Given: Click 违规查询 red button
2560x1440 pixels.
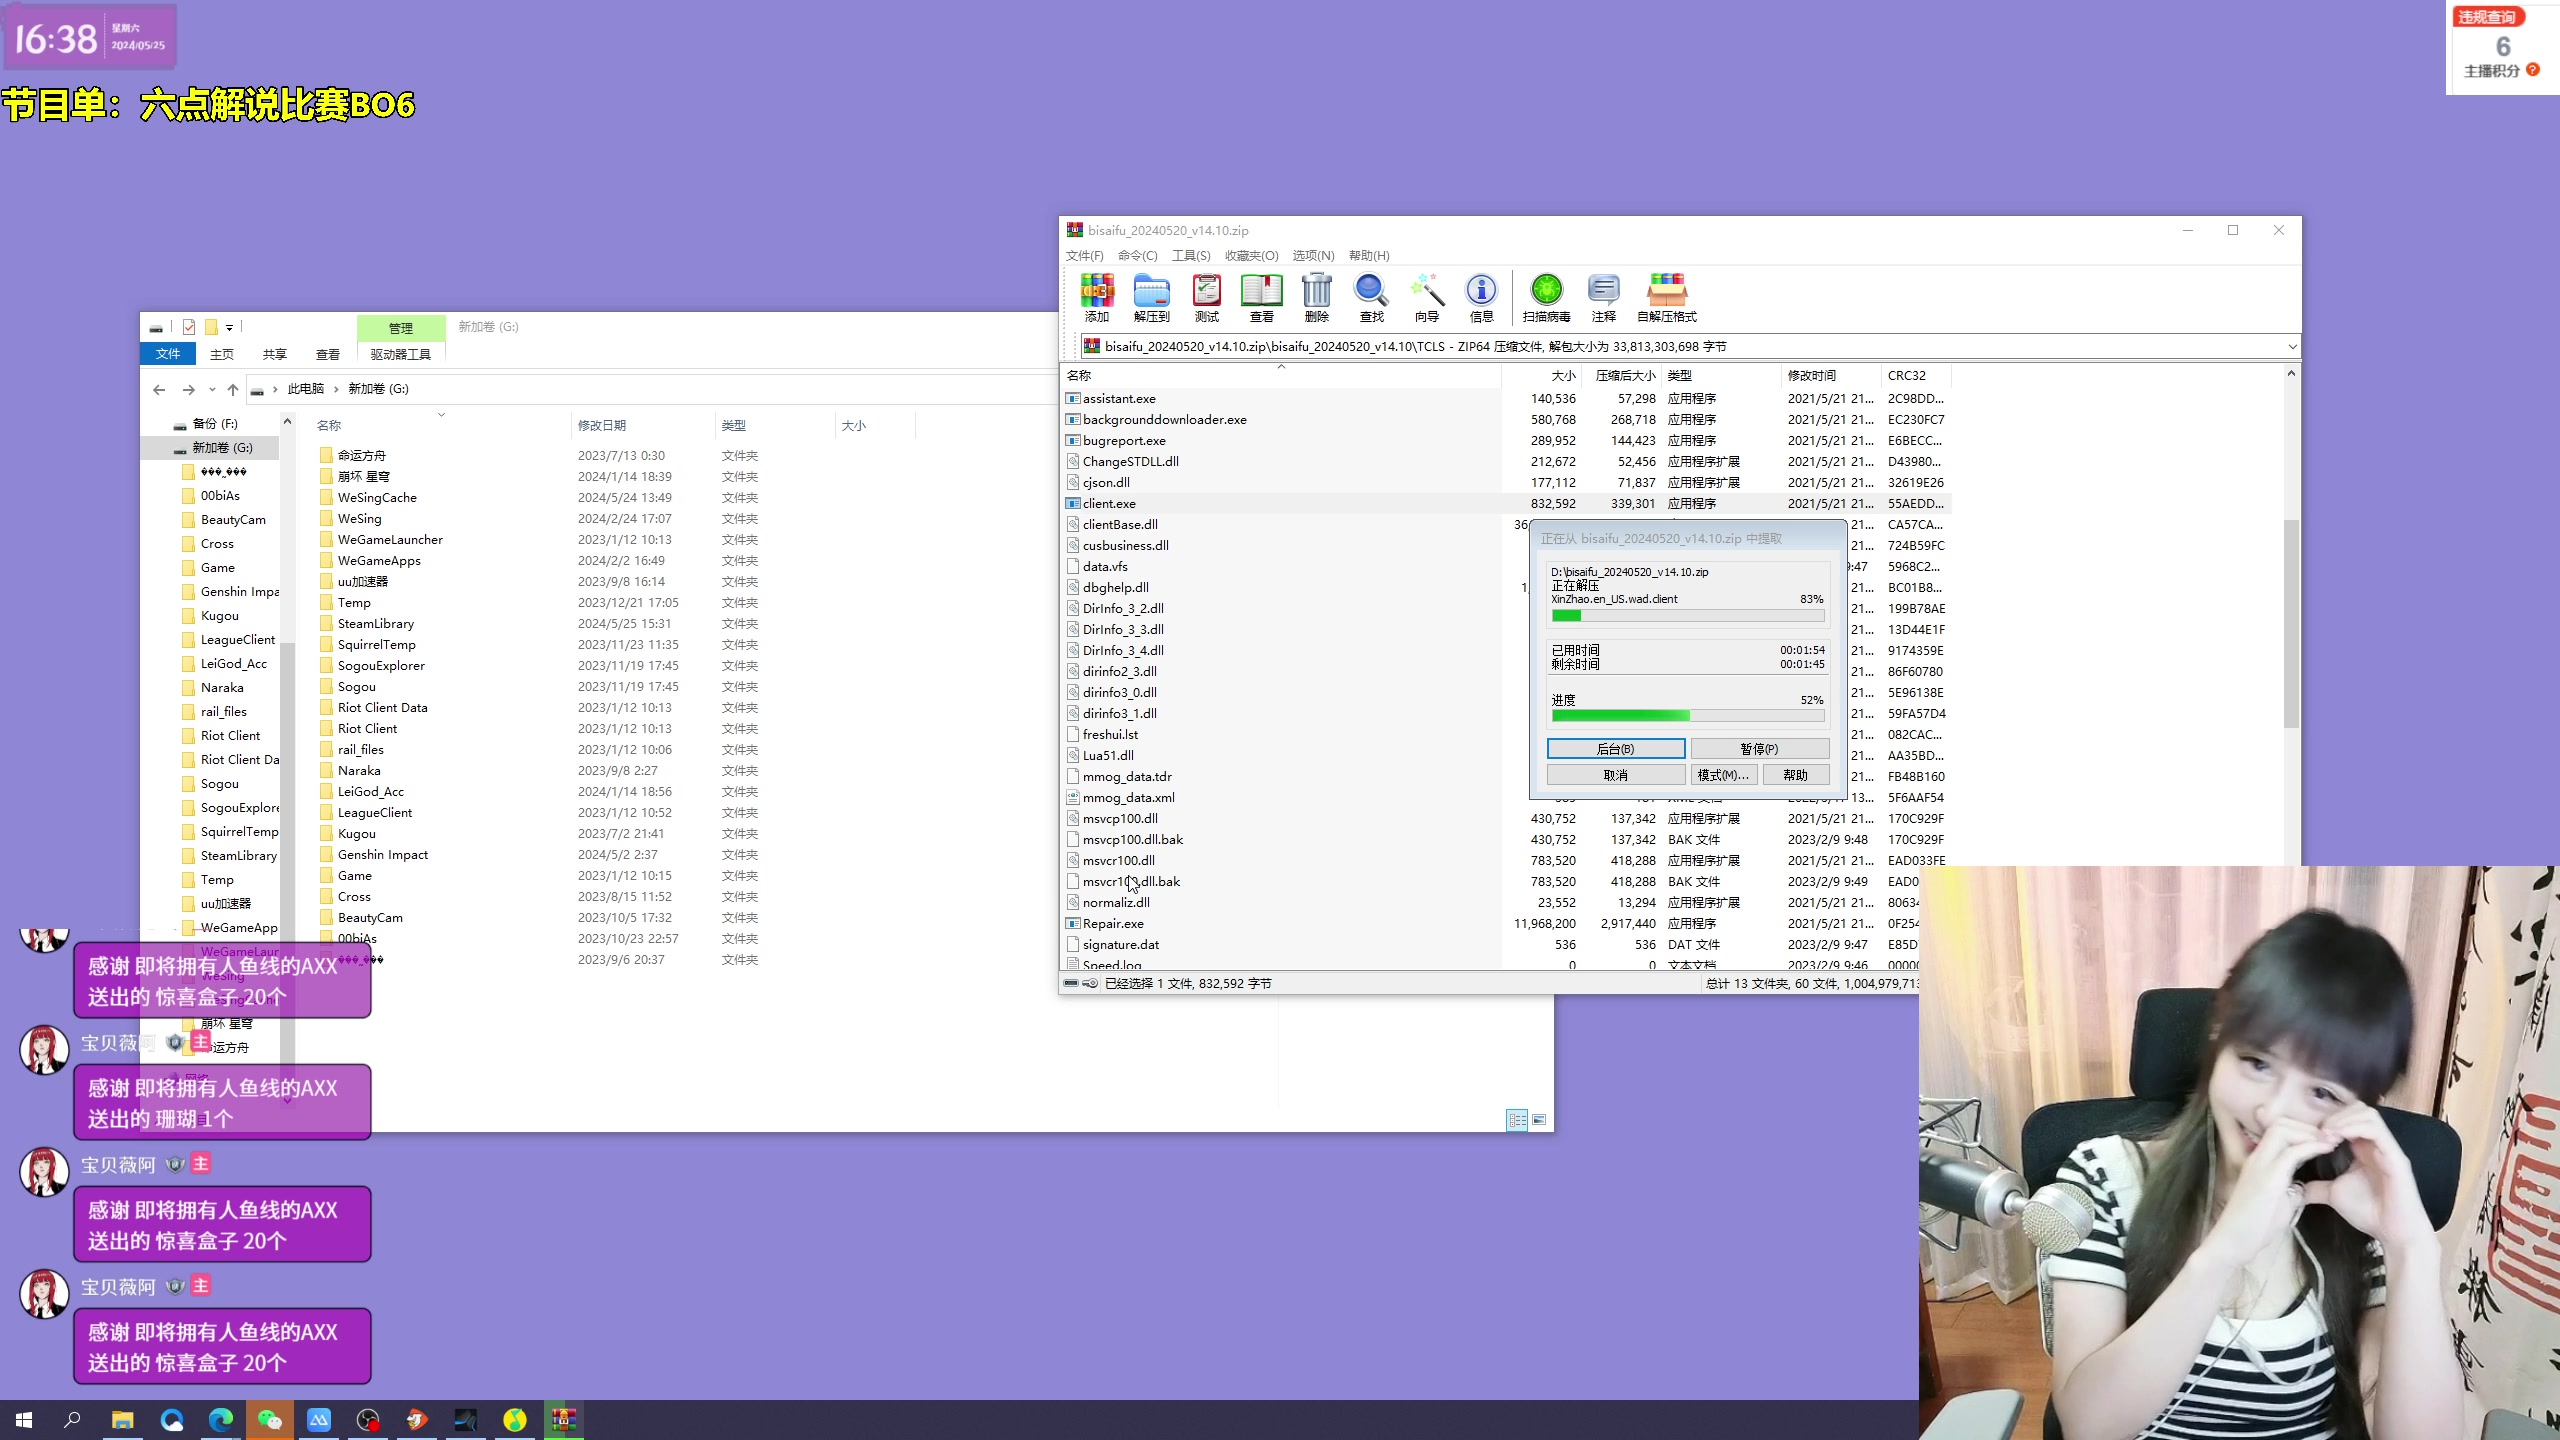Looking at the screenshot, I should pos(2488,17).
